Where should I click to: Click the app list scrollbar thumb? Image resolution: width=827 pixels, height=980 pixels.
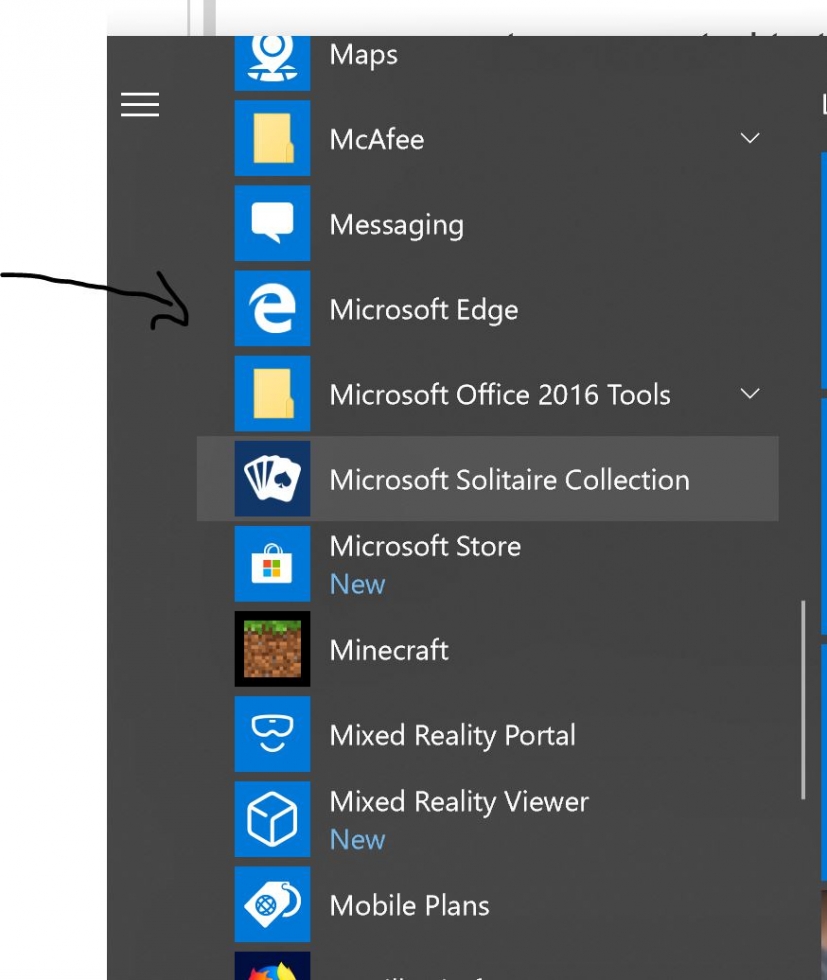(x=803, y=700)
